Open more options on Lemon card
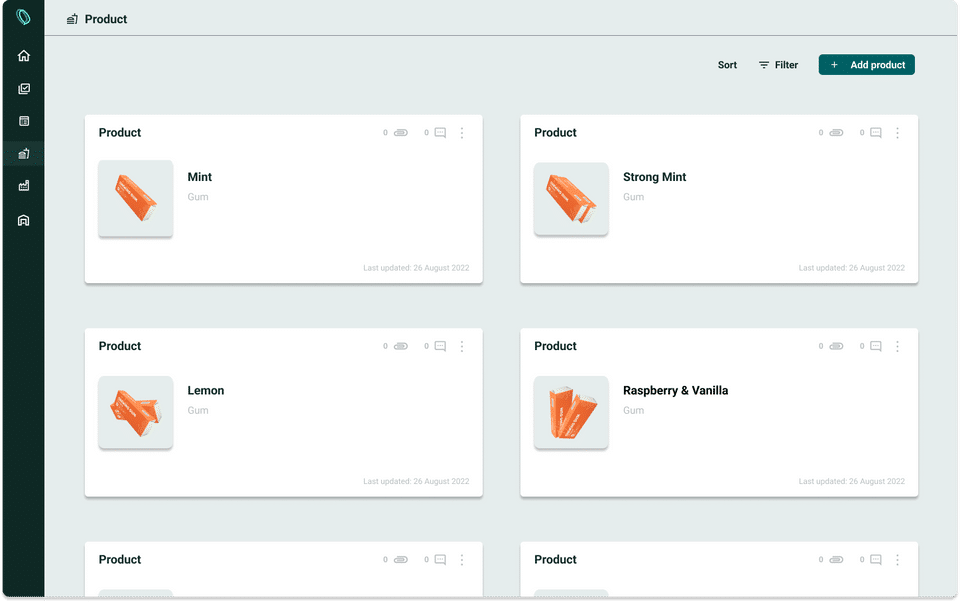 [x=462, y=347]
